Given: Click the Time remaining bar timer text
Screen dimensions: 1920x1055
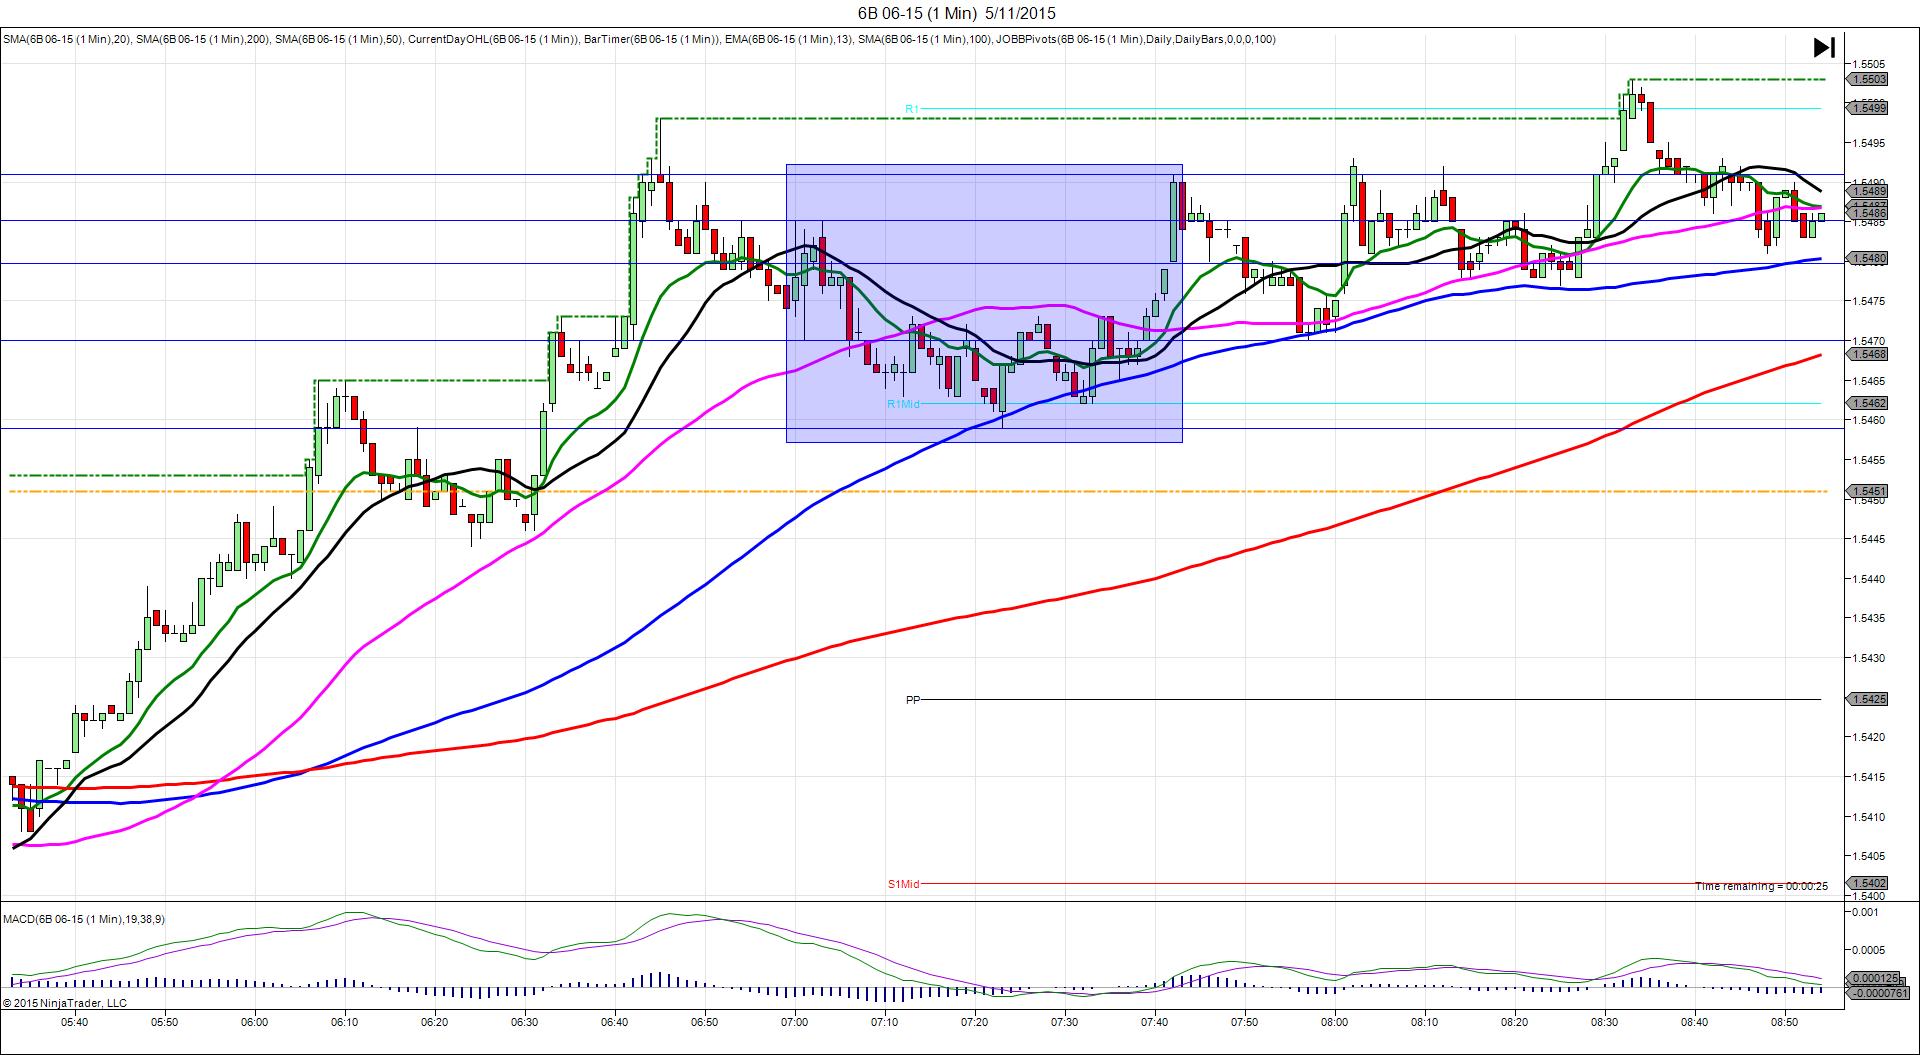Looking at the screenshot, I should pos(1761,886).
